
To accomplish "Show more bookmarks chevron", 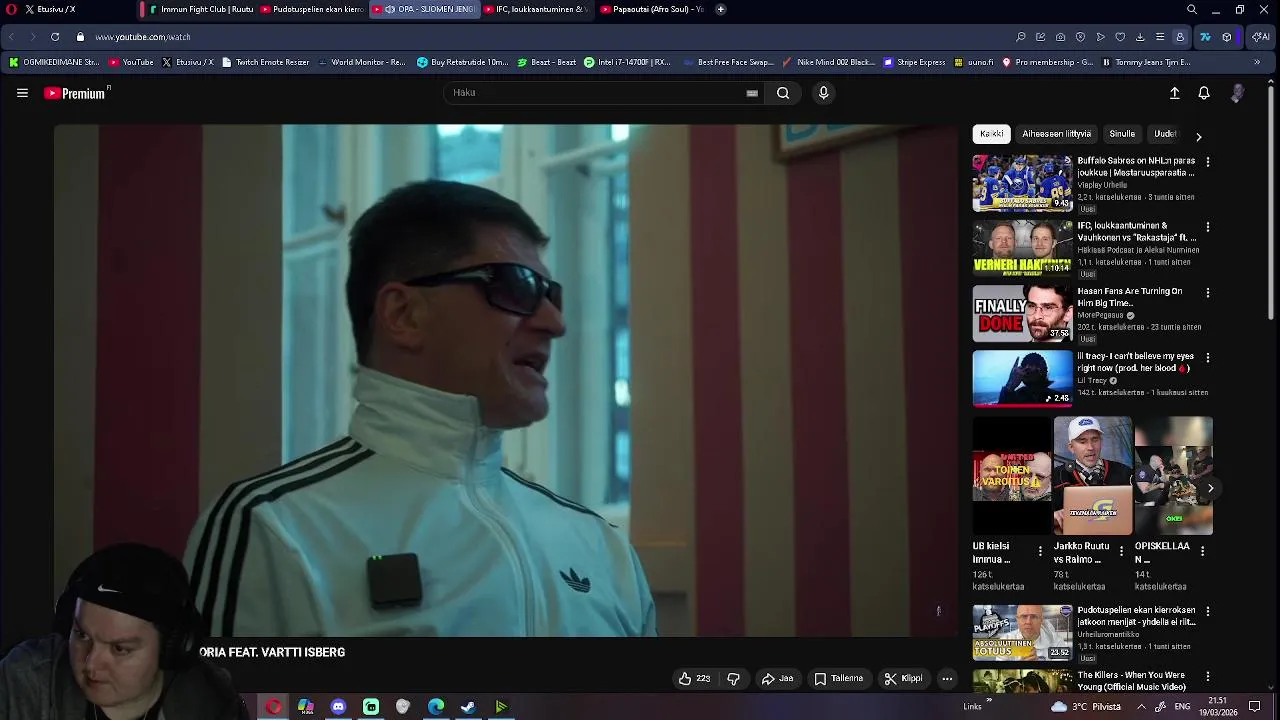I will tap(1257, 62).
